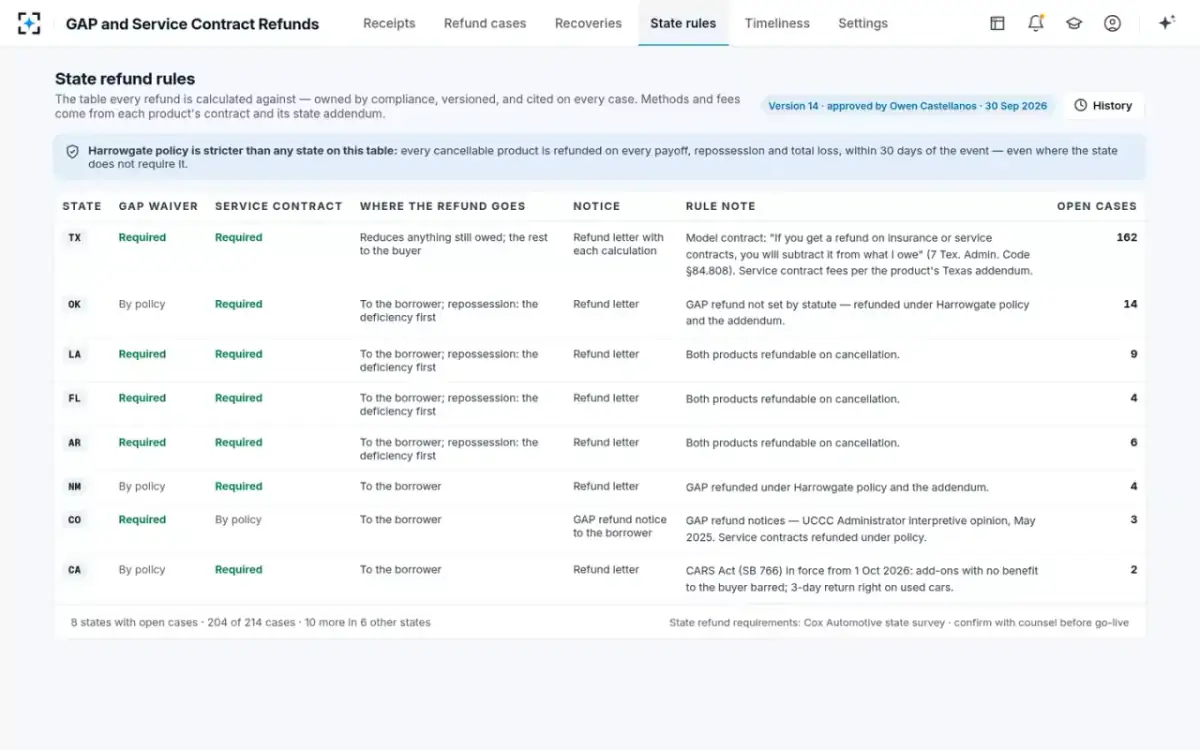Click the "Required" GAP waiver cell for TX

(142, 238)
